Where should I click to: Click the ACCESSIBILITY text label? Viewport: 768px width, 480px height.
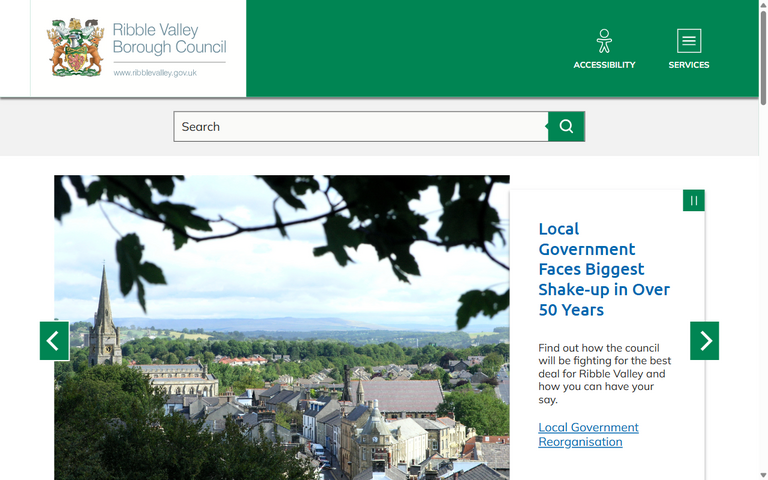604,65
